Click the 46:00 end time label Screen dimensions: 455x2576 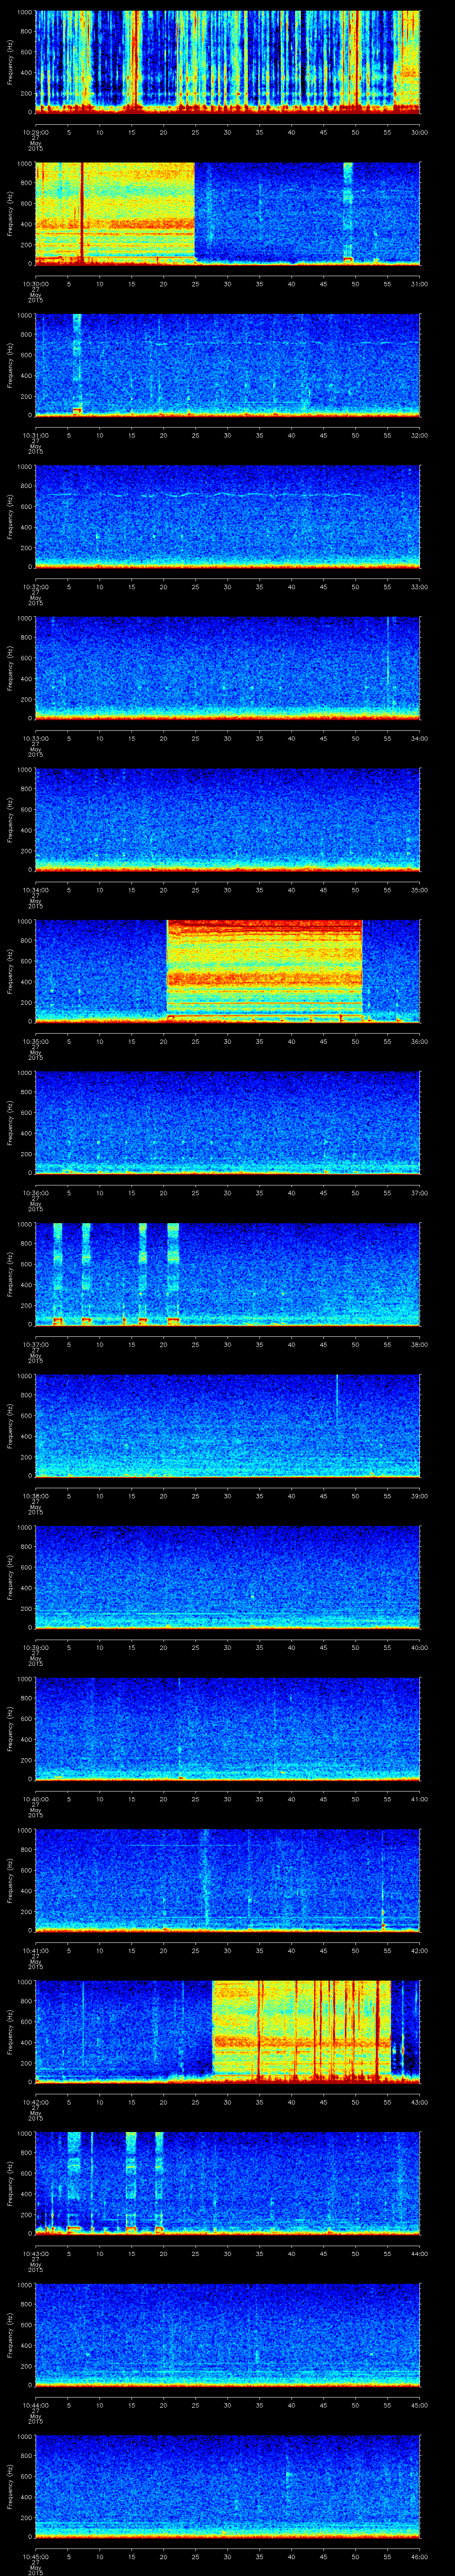coord(419,2556)
